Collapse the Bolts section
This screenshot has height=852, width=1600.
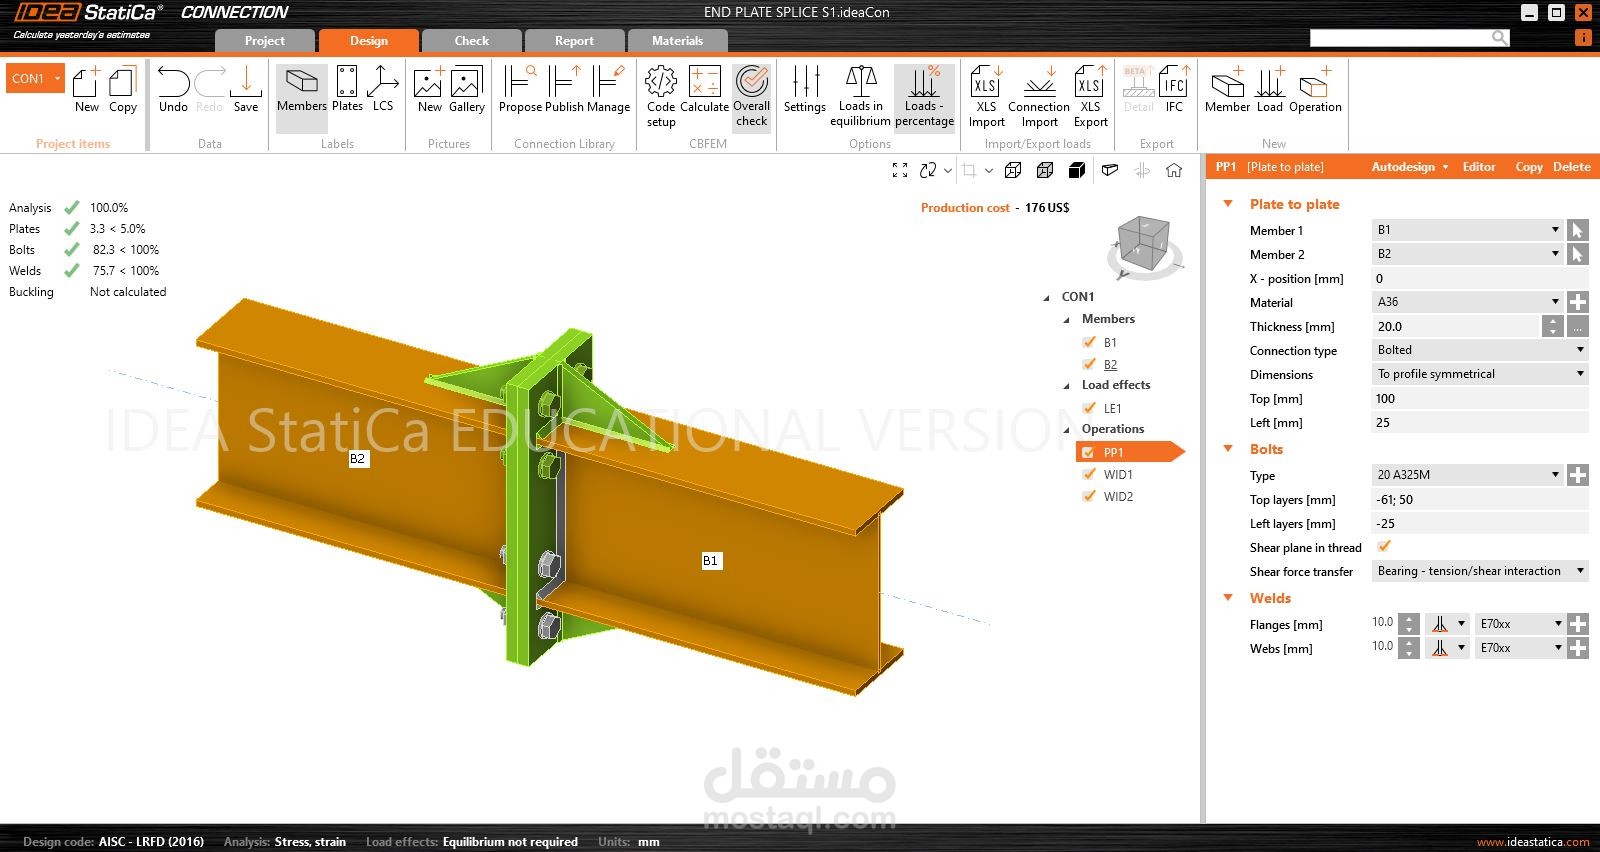pyautogui.click(x=1228, y=449)
